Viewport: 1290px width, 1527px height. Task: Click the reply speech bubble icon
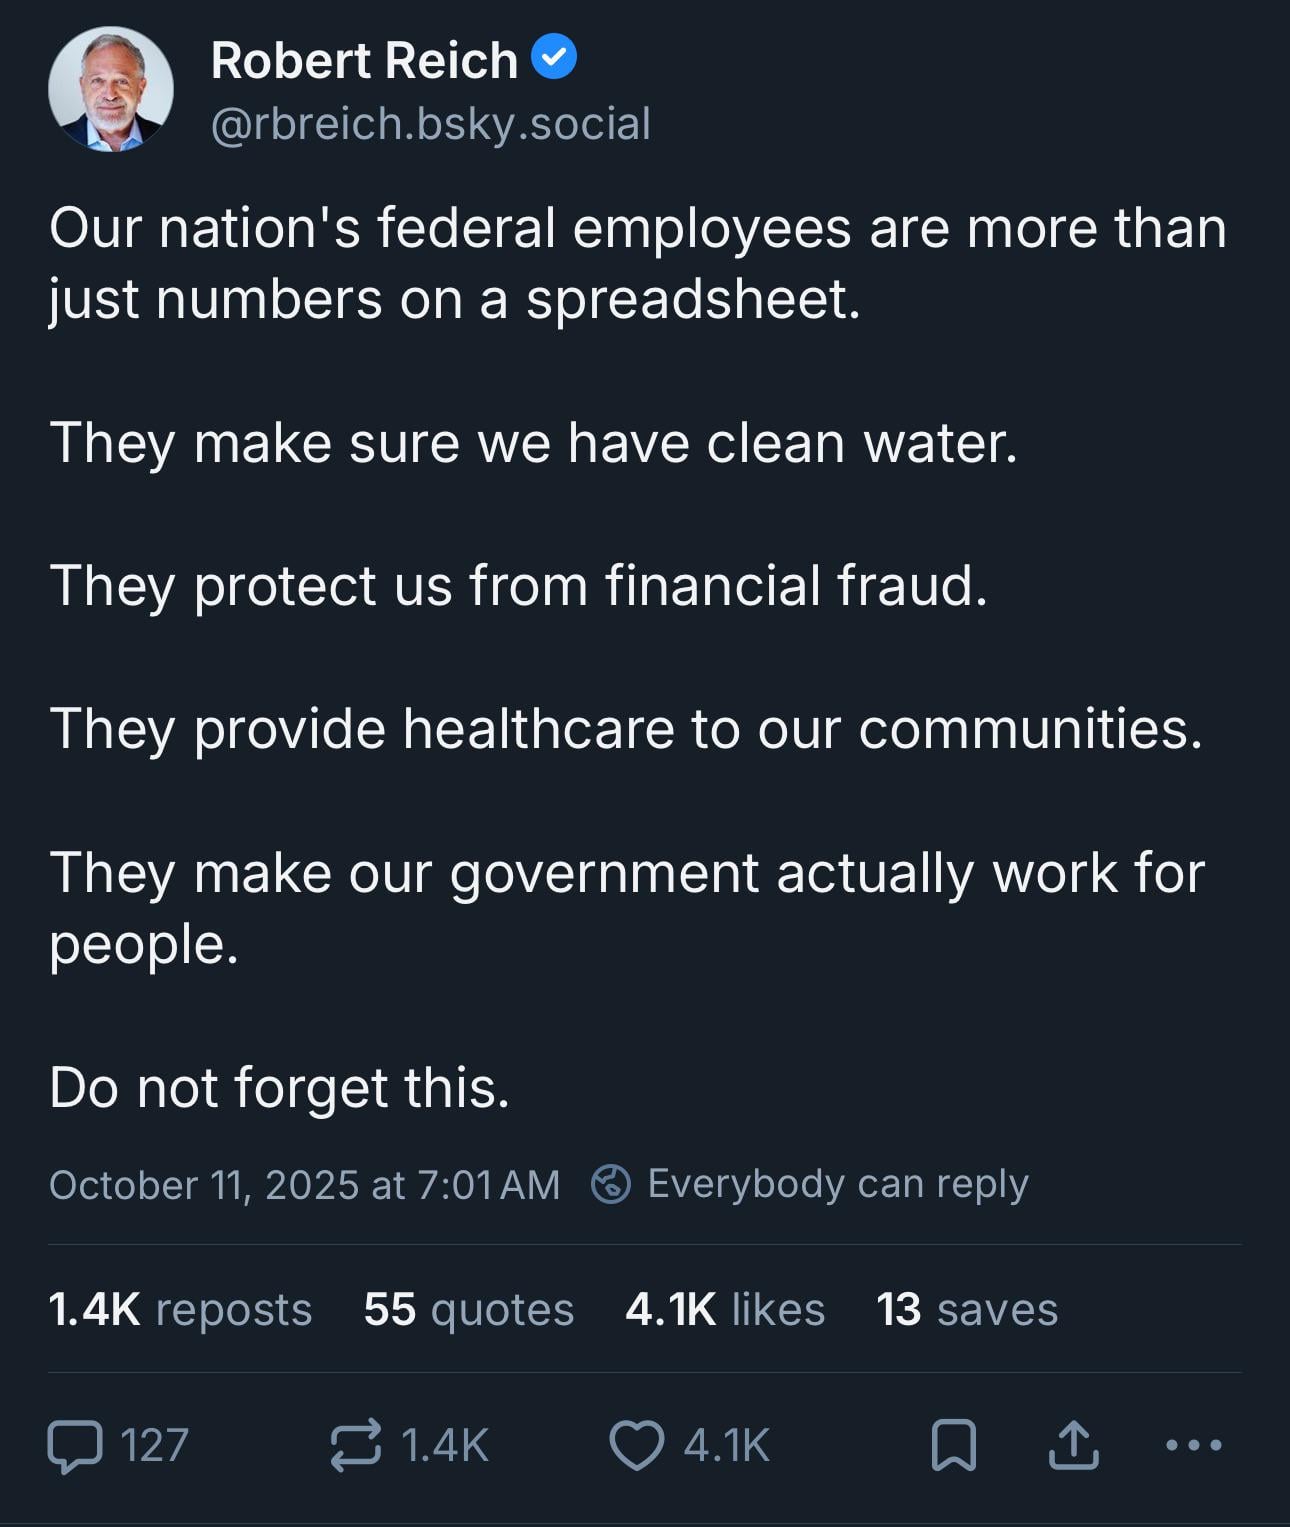click(x=75, y=1446)
